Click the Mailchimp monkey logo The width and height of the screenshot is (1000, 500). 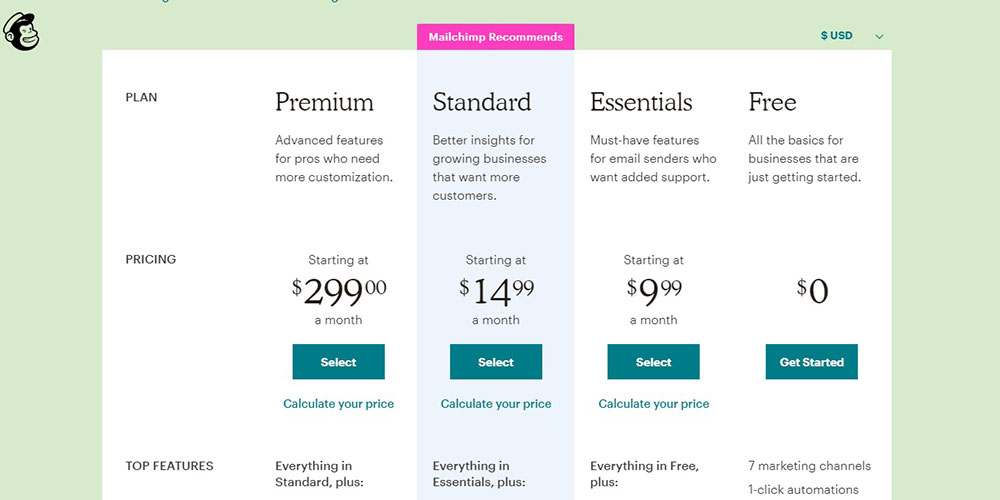pyautogui.click(x=21, y=31)
